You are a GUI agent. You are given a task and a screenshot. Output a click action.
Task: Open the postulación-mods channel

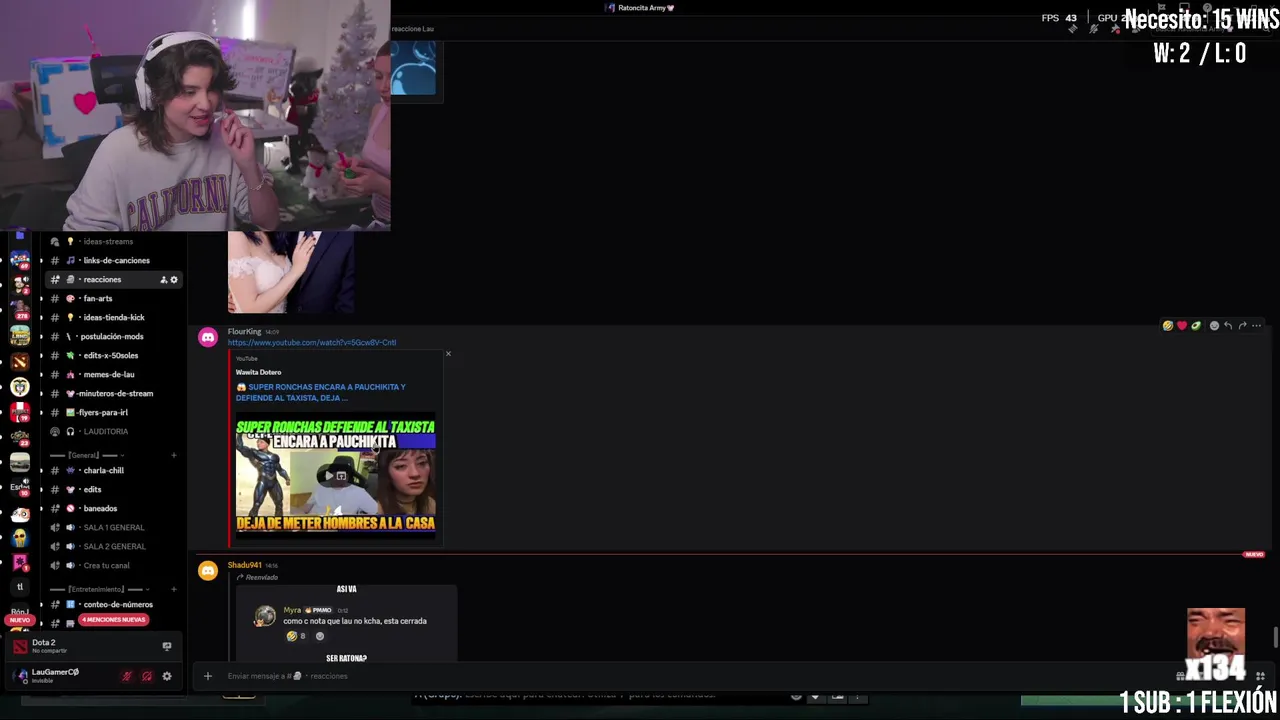coord(112,336)
